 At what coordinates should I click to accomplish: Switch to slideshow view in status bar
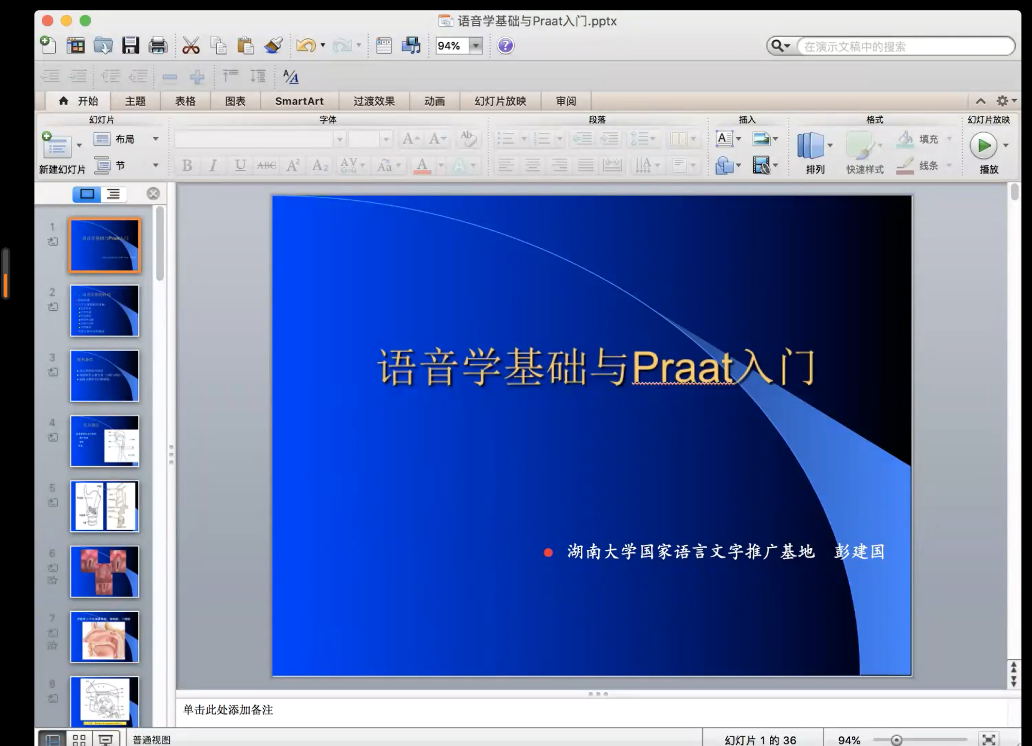(x=106, y=739)
